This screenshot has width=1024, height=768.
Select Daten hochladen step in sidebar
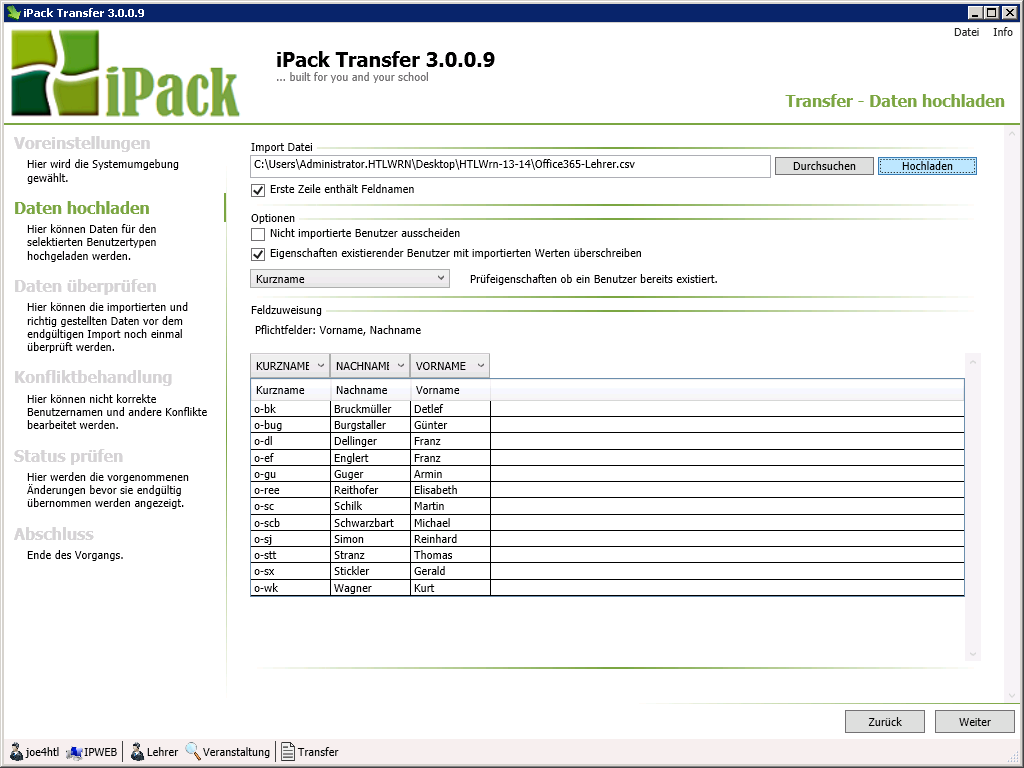[82, 208]
